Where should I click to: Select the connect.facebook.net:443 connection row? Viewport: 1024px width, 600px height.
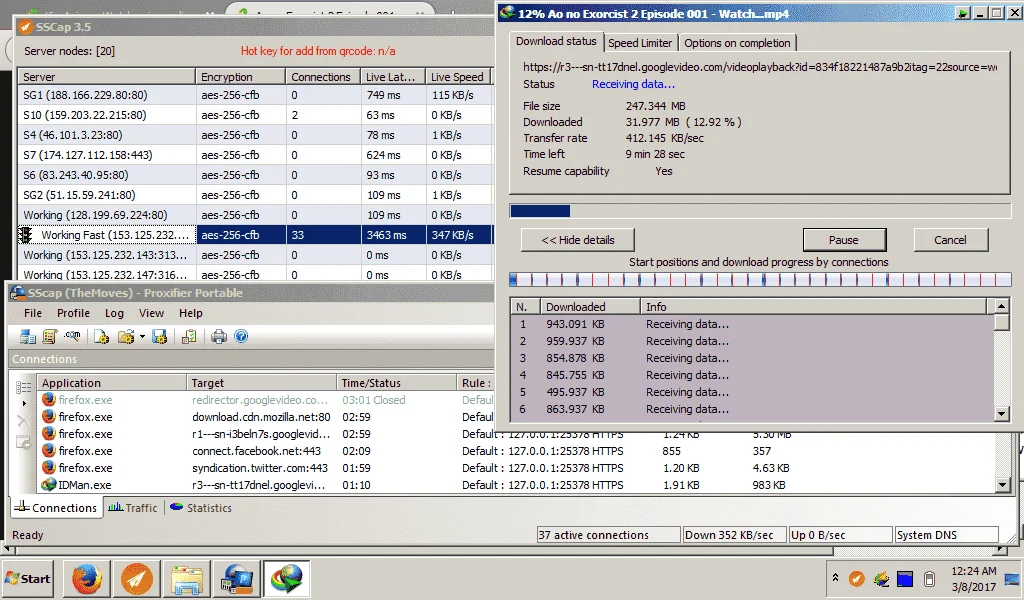[x=516, y=451]
